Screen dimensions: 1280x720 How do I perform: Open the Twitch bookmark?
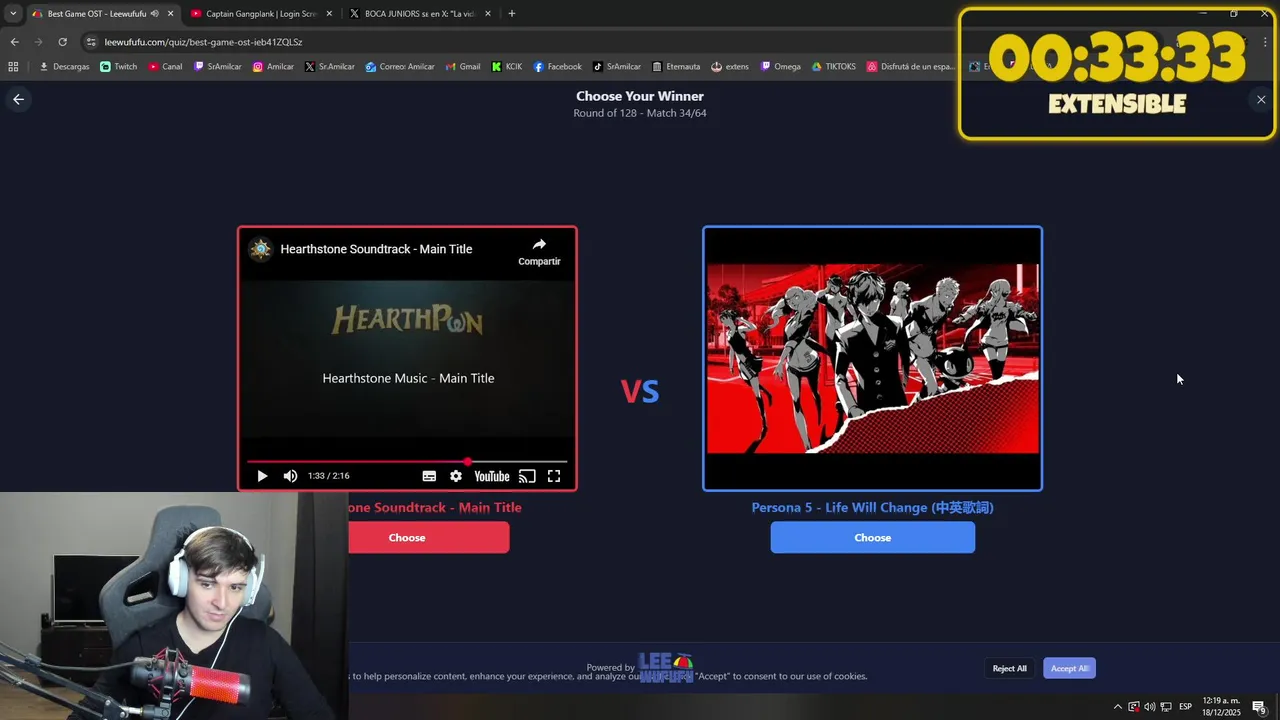point(119,67)
